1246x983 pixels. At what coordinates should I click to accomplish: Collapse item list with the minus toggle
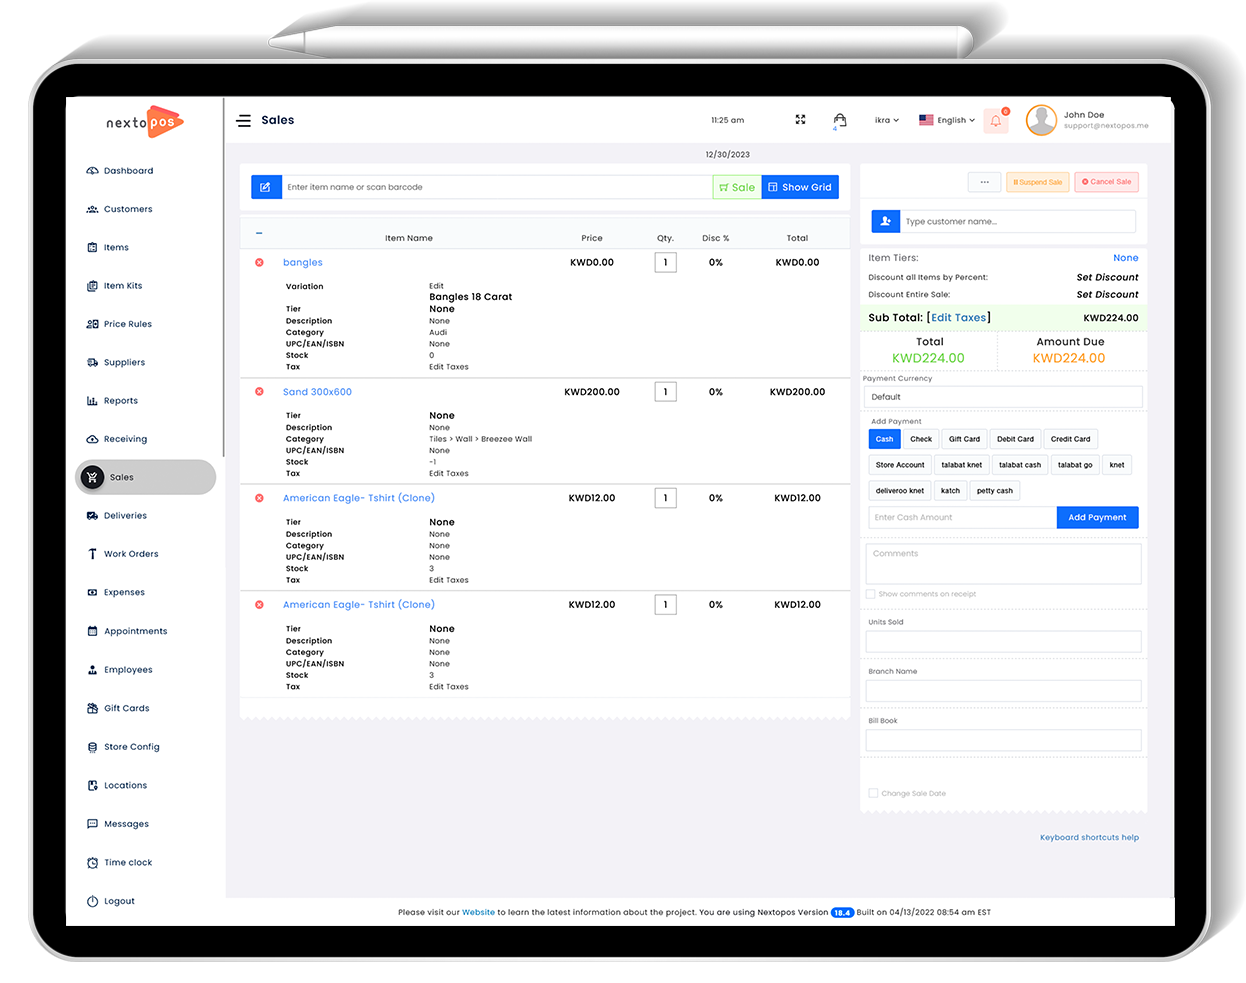point(259,234)
